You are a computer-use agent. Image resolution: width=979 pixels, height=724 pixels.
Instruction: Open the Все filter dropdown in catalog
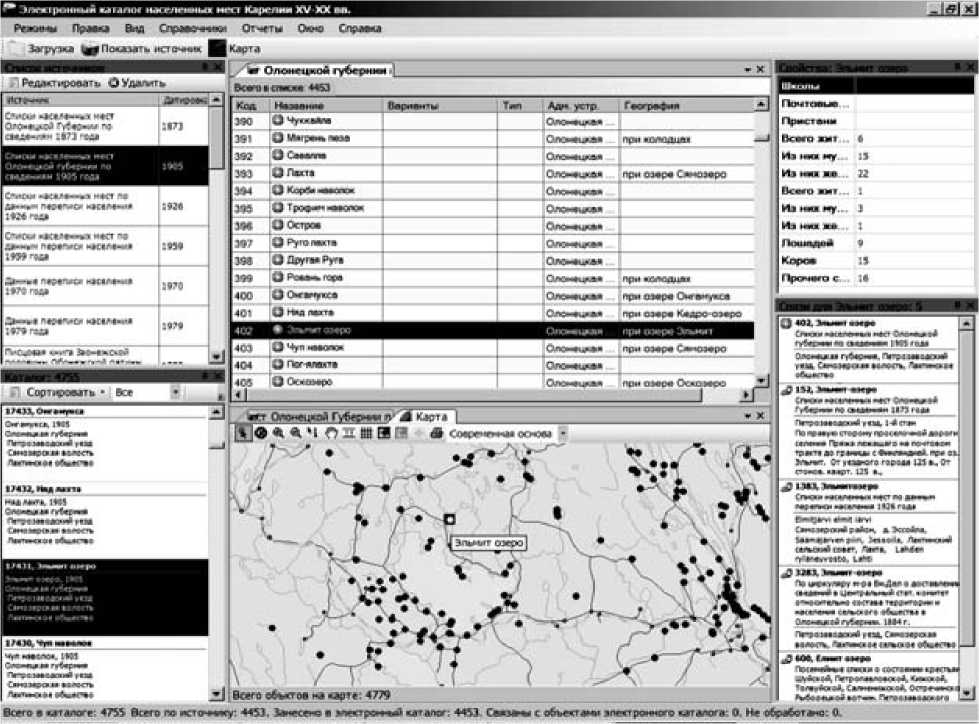click(x=175, y=393)
